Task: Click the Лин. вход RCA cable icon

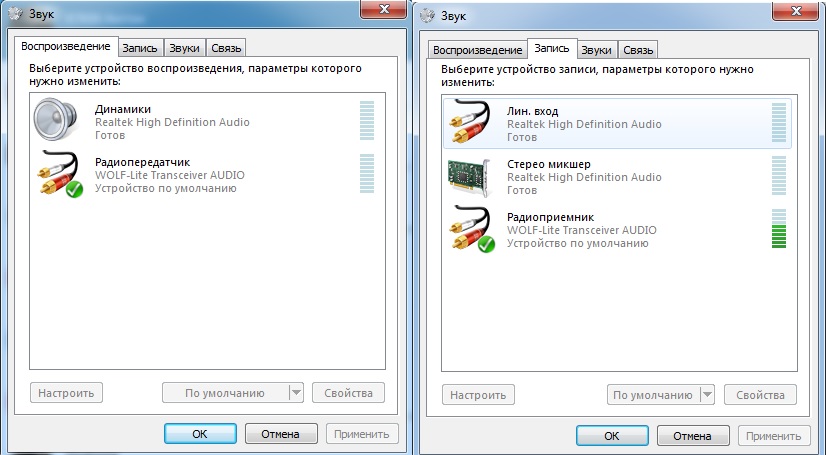Action: [x=471, y=124]
